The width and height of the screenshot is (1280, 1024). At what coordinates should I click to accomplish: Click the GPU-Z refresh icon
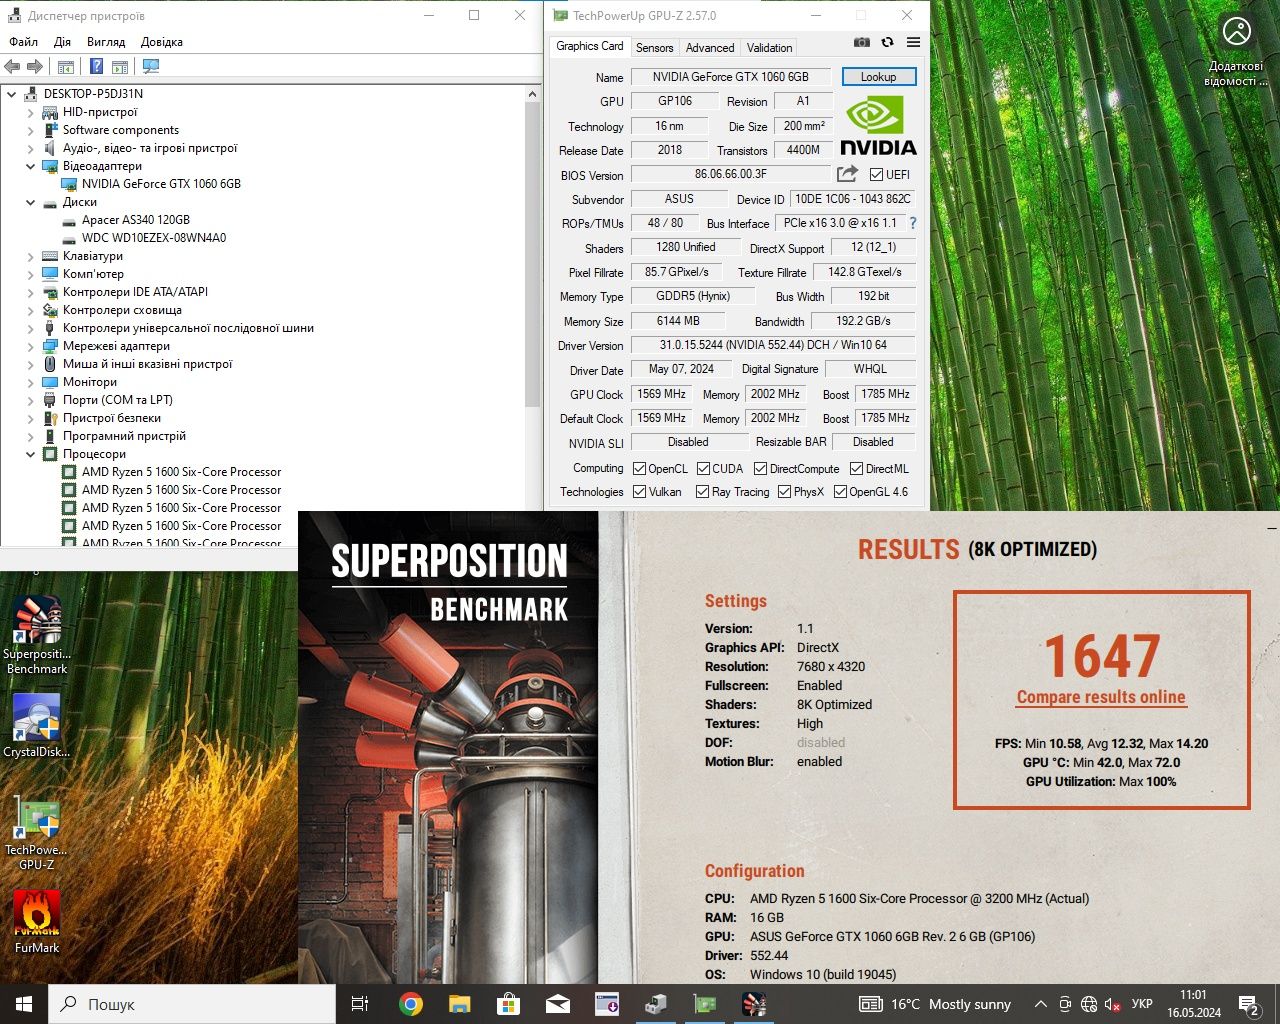click(887, 42)
